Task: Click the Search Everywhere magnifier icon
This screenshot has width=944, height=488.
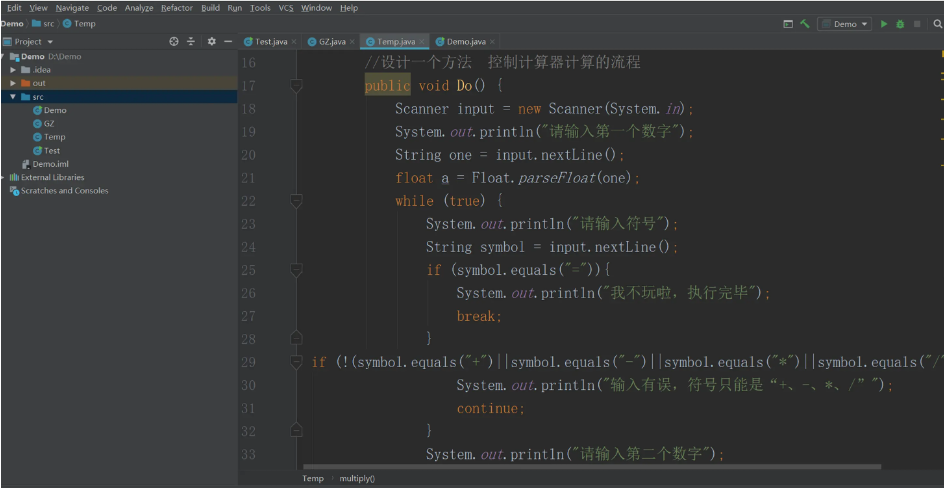Action: [937, 24]
